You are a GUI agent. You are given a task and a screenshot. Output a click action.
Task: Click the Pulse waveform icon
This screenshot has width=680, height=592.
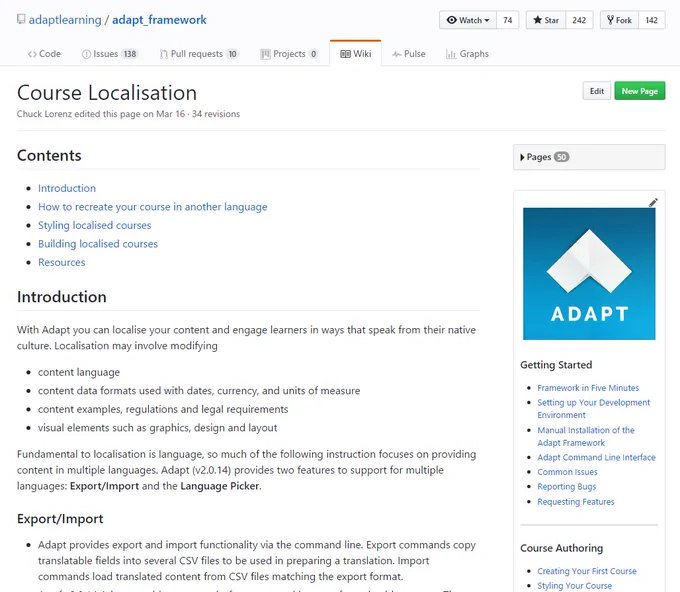396,54
